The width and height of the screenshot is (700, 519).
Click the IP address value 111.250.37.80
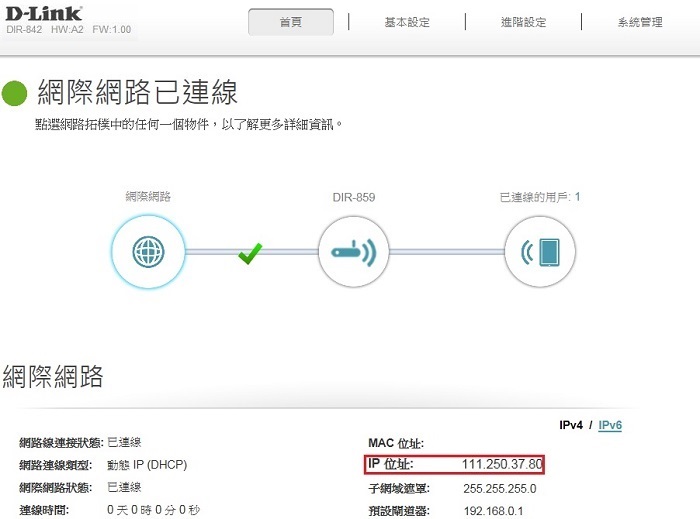coord(502,465)
